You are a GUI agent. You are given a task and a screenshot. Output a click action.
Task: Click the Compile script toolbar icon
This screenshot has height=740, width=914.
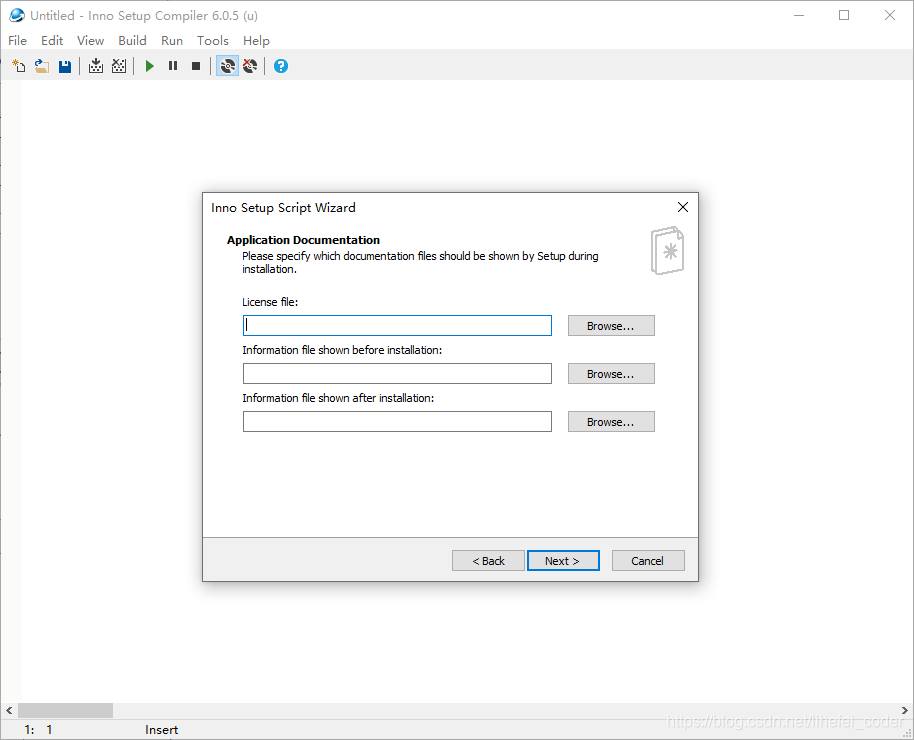tap(96, 66)
